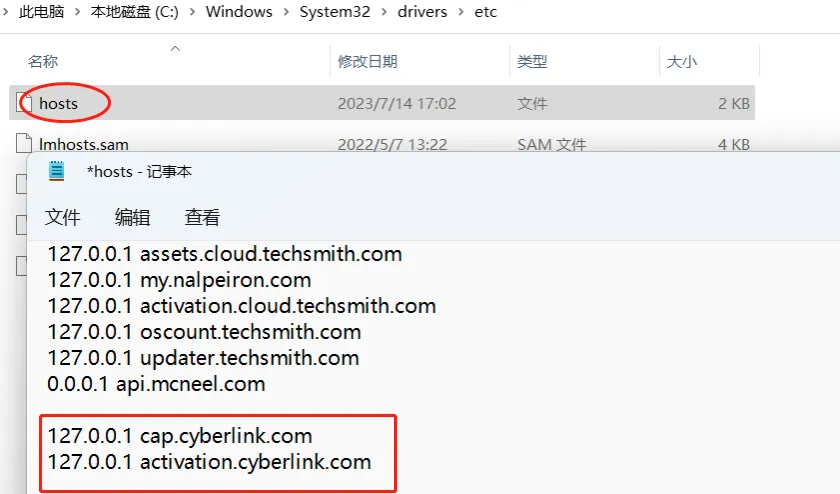This screenshot has width=840, height=494.
Task: Navigate to 本地磁盘 (C:) in breadcrumb
Action: 134,12
